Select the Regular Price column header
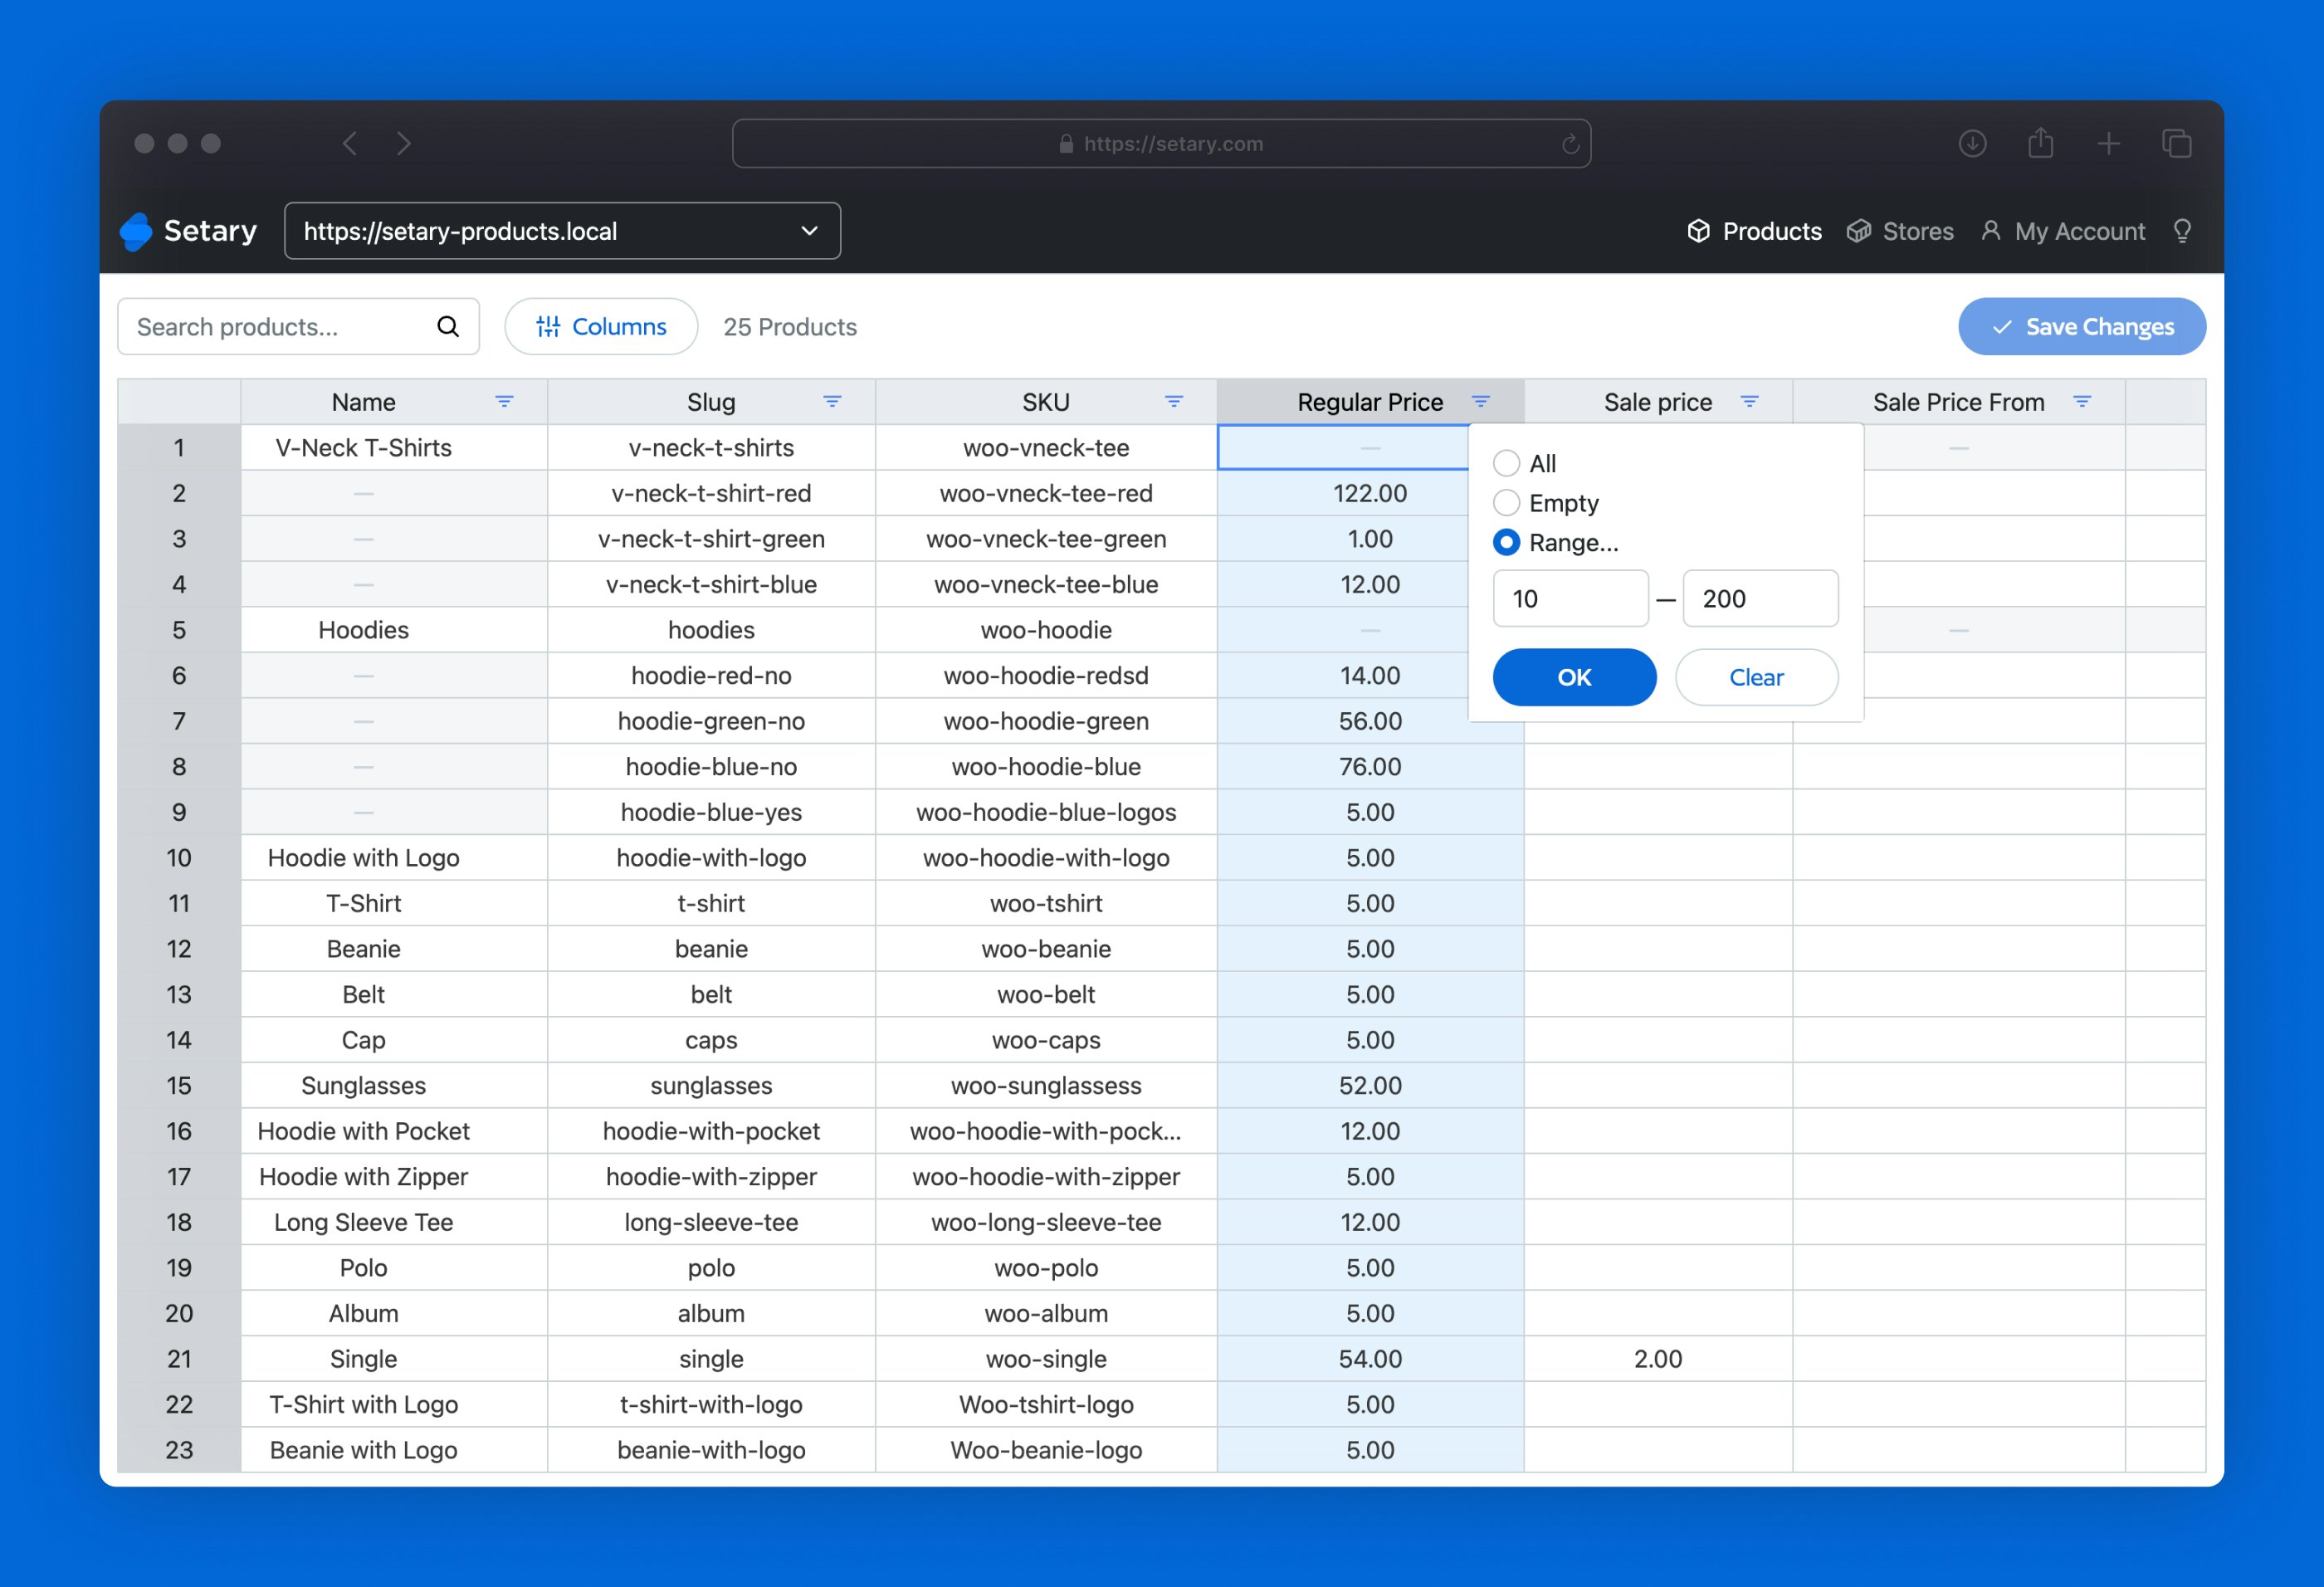 (1370, 402)
